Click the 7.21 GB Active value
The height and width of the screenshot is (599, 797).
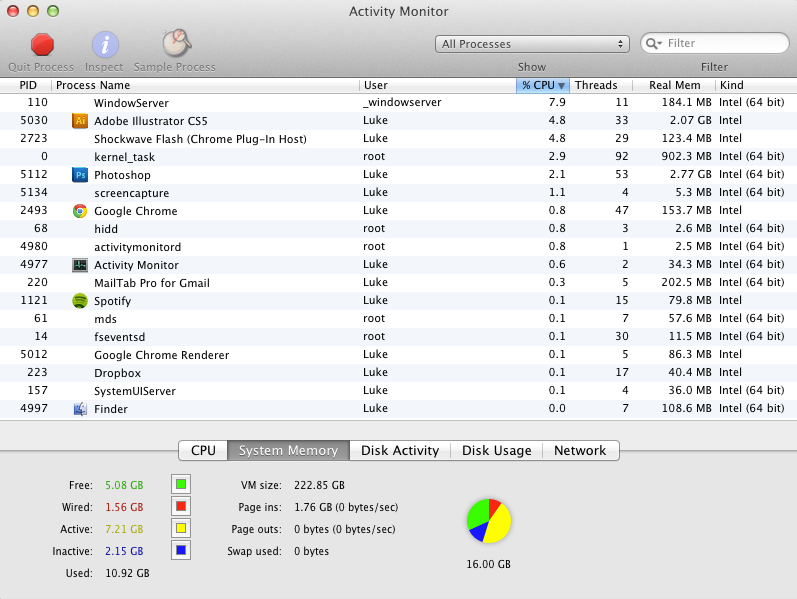tap(124, 529)
